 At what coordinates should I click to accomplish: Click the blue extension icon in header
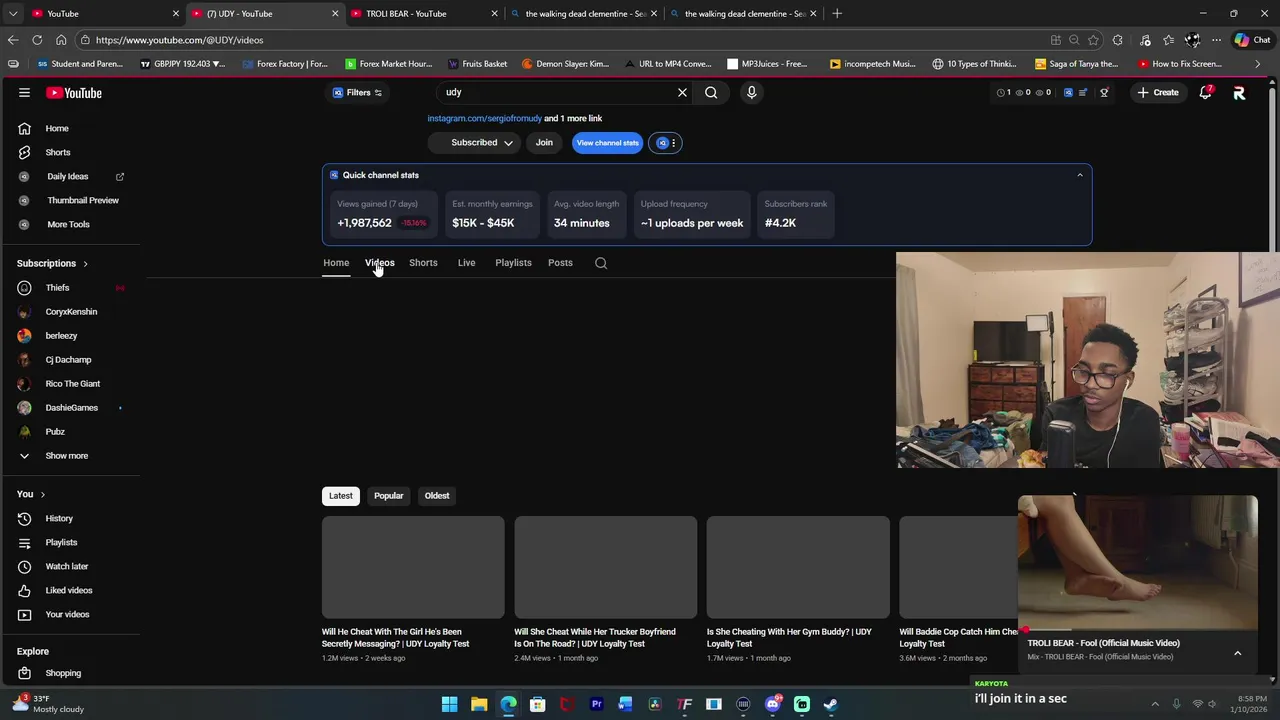1068,92
